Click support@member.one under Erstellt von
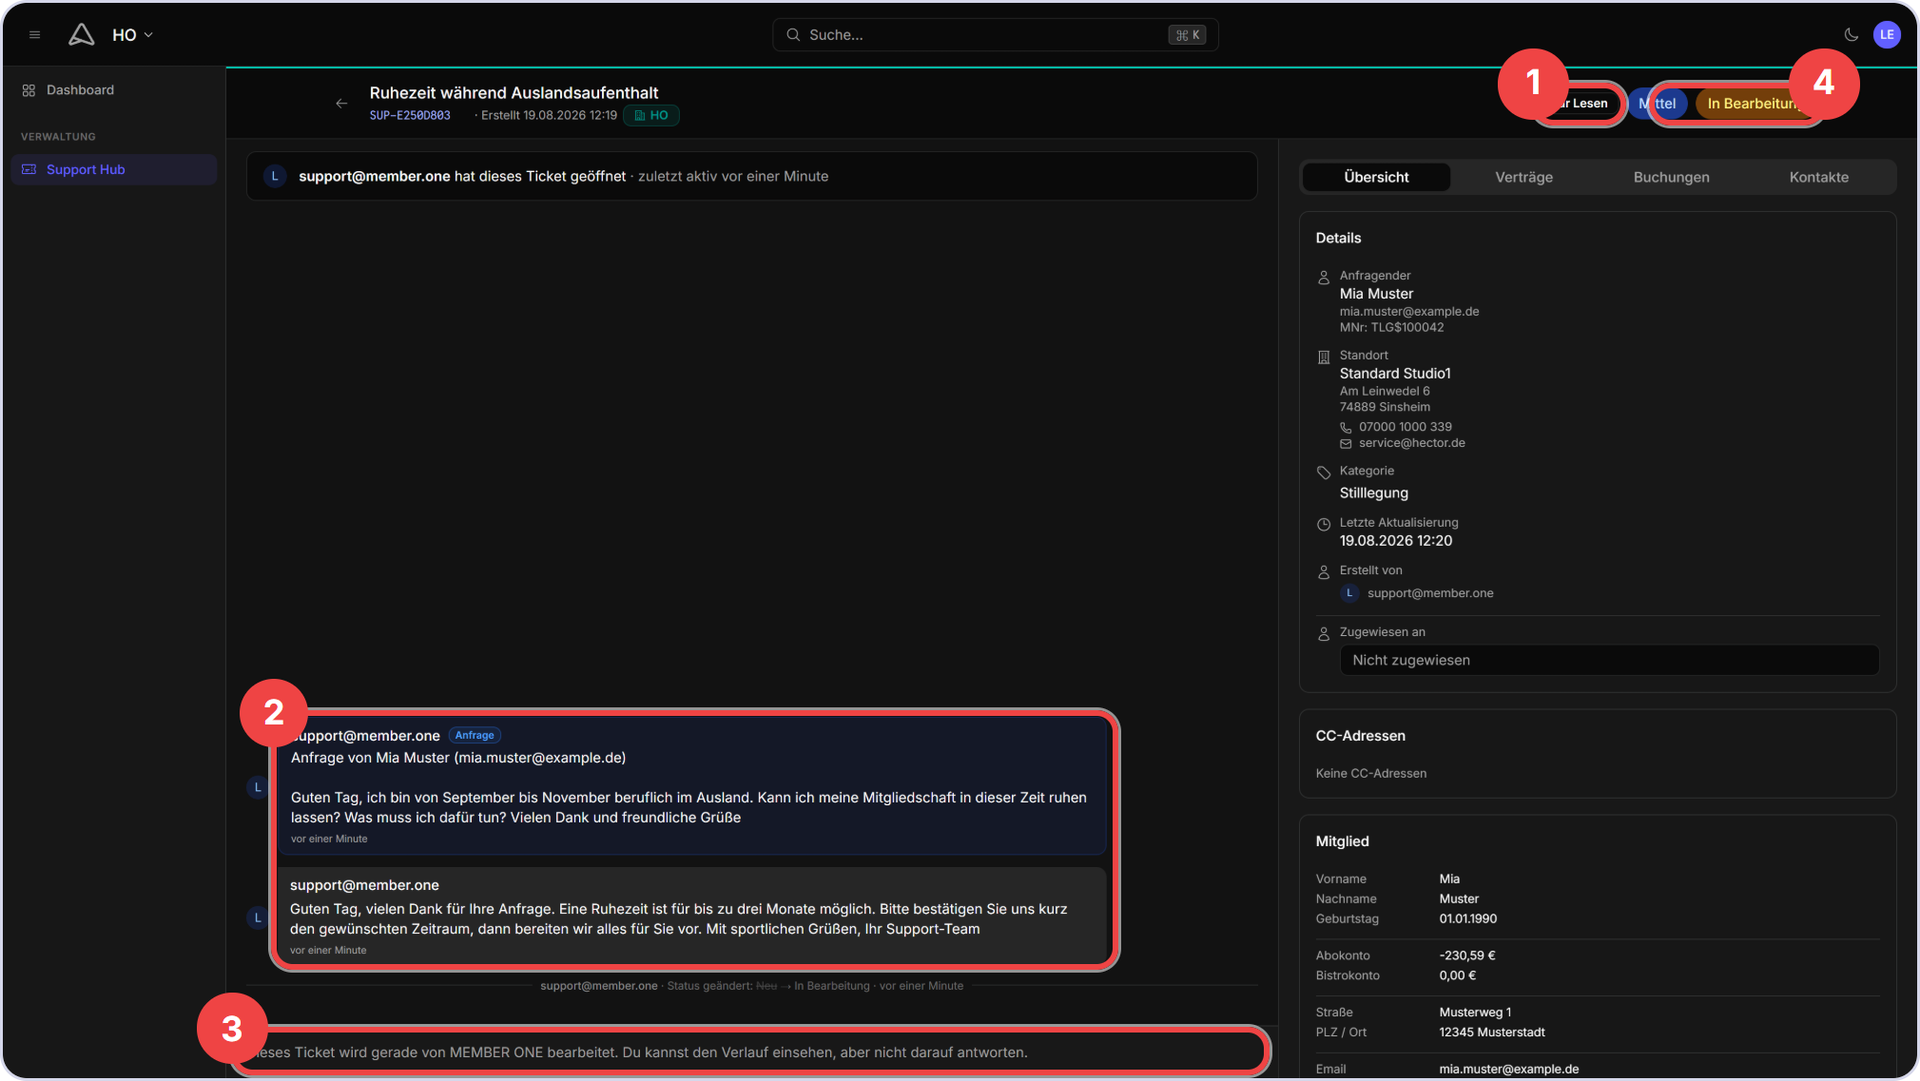1920x1081 pixels. point(1430,593)
